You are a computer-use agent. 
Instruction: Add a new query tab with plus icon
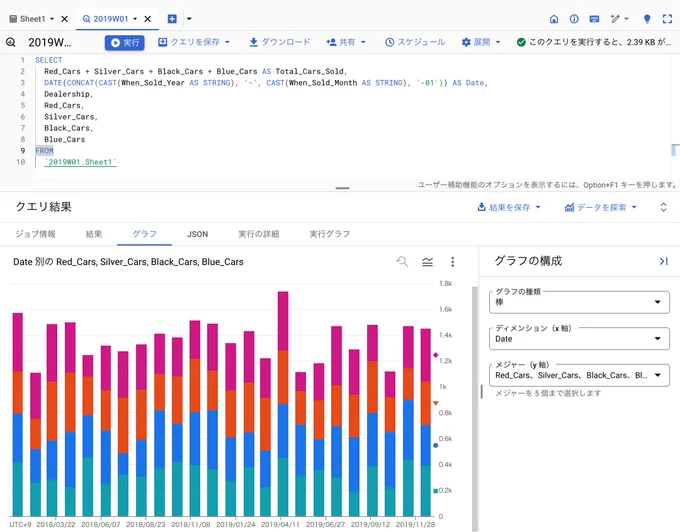click(172, 19)
